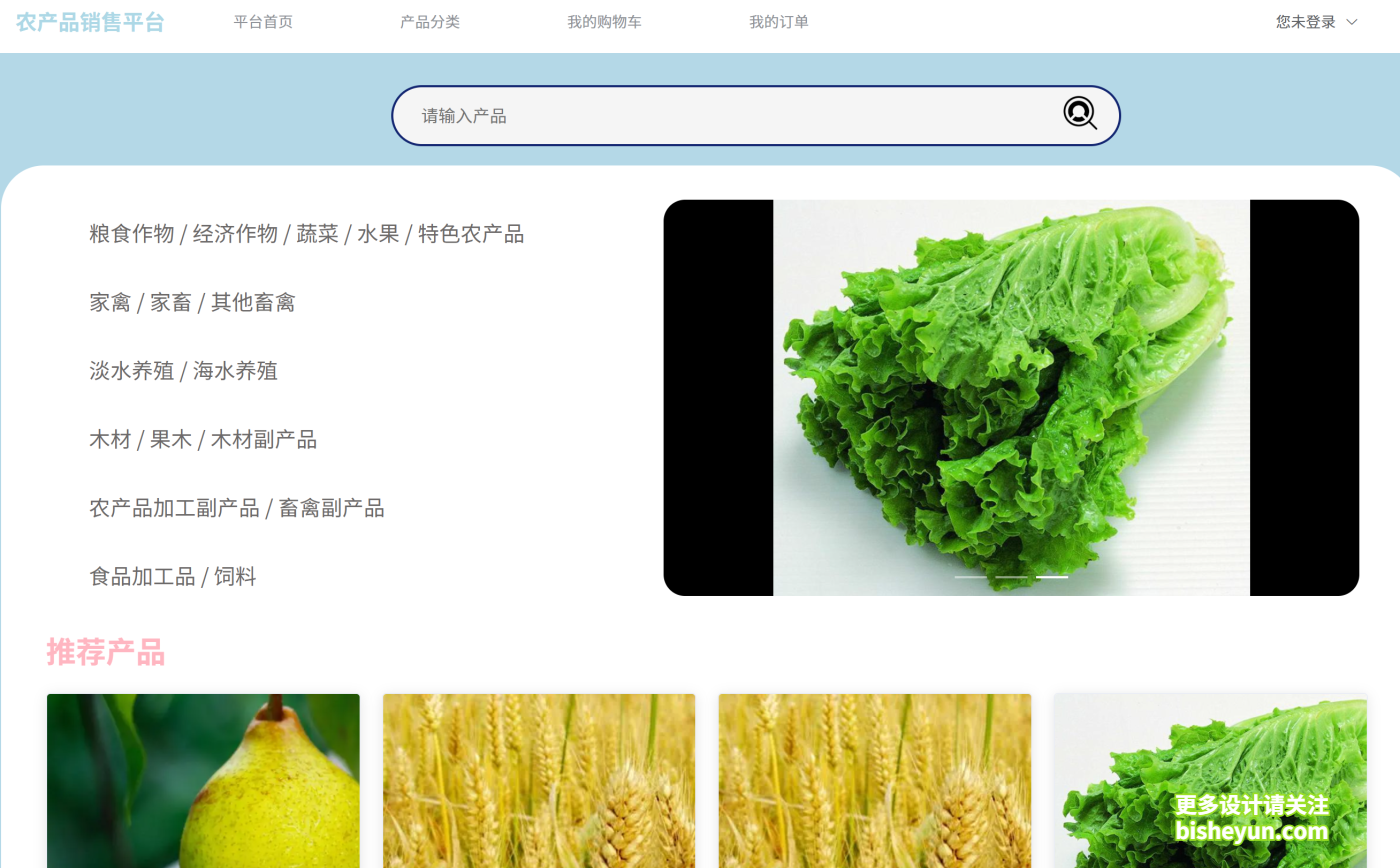Viewport: 1400px width, 868px height.
Task: Click the 请输入产品 search field
Action: (700, 114)
